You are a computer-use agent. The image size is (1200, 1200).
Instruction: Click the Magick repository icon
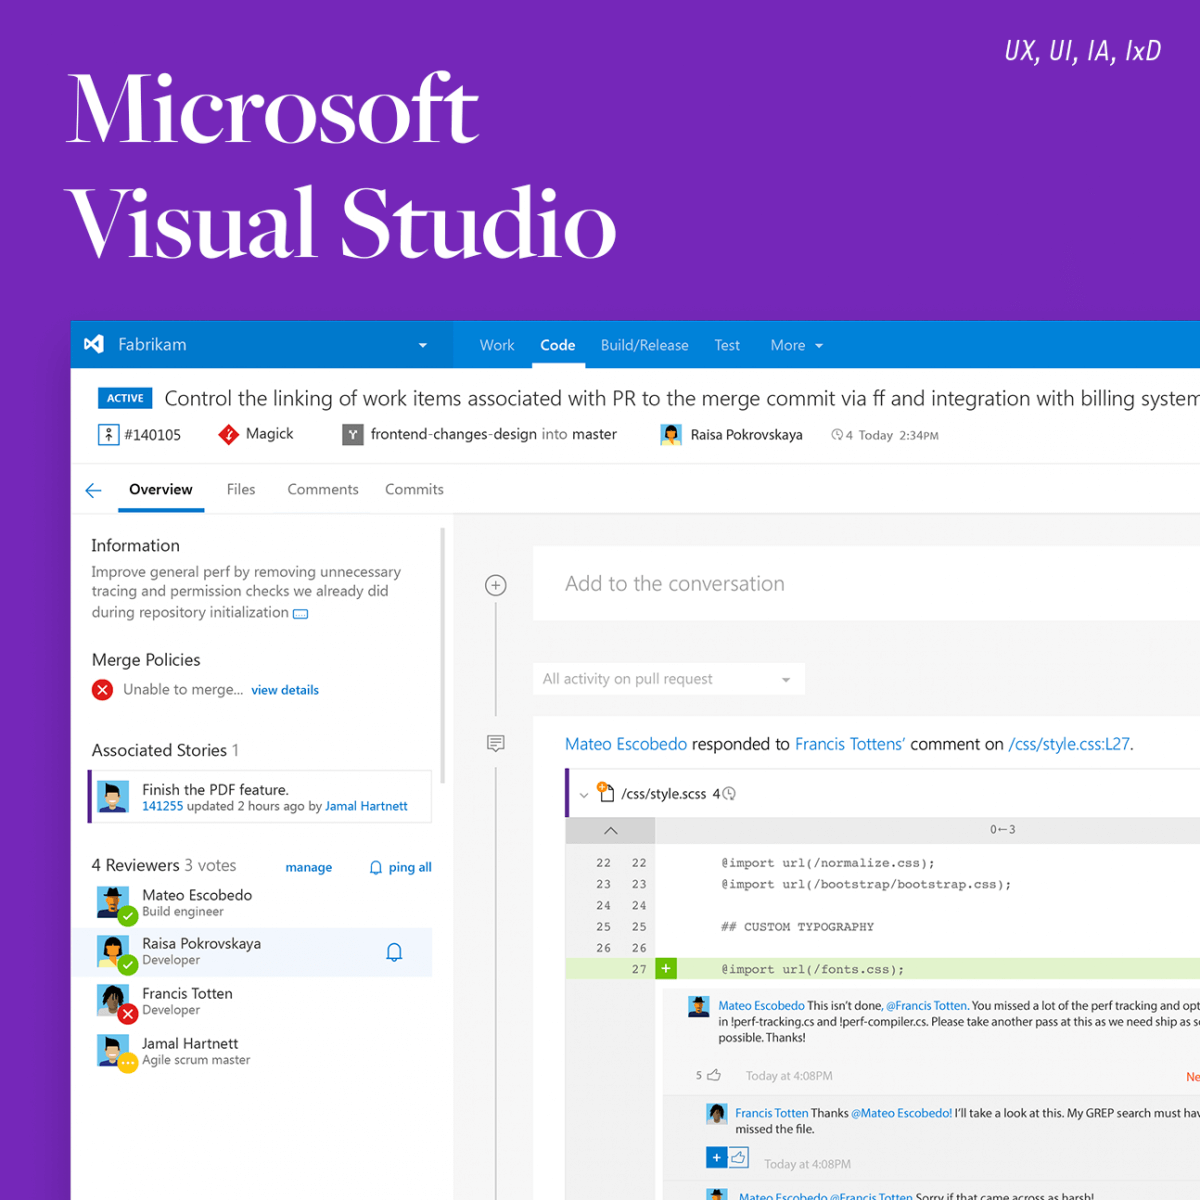coord(229,434)
